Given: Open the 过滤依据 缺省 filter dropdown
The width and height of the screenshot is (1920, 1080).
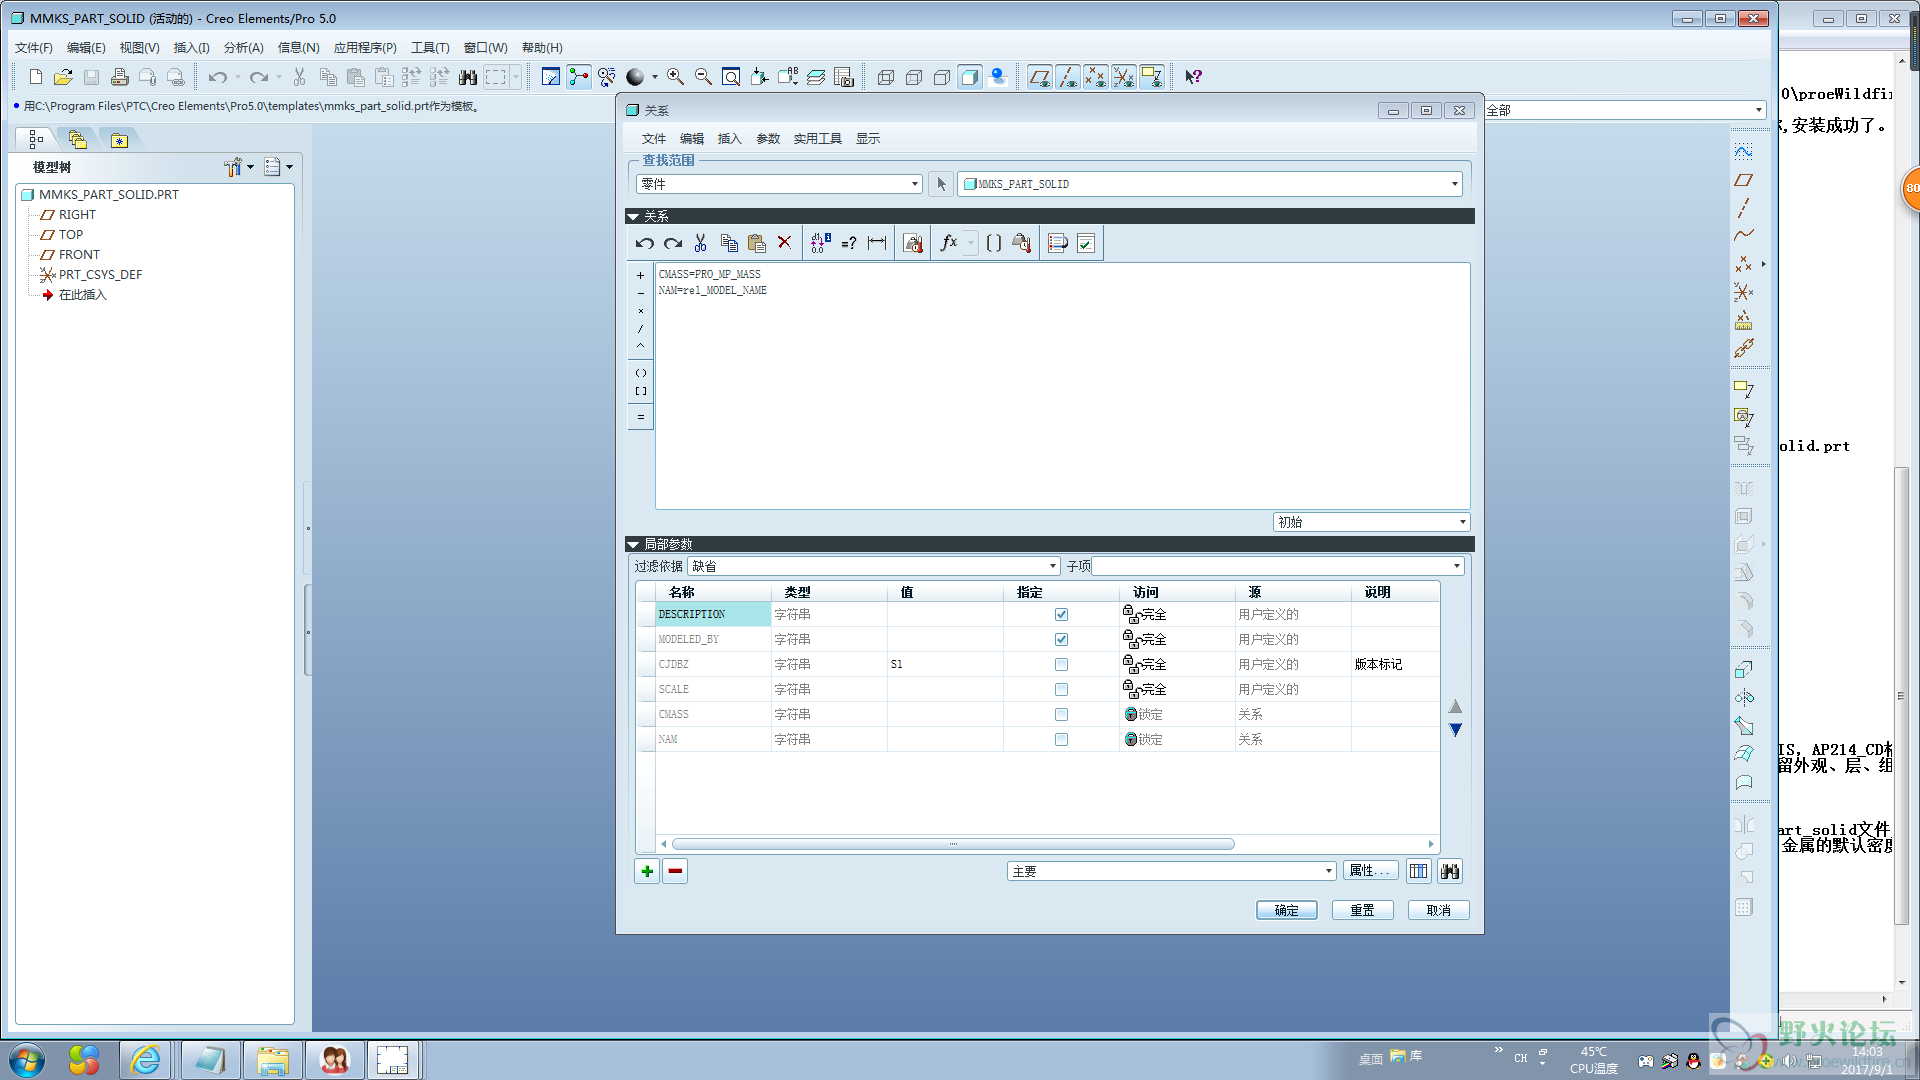Looking at the screenshot, I should click(873, 566).
